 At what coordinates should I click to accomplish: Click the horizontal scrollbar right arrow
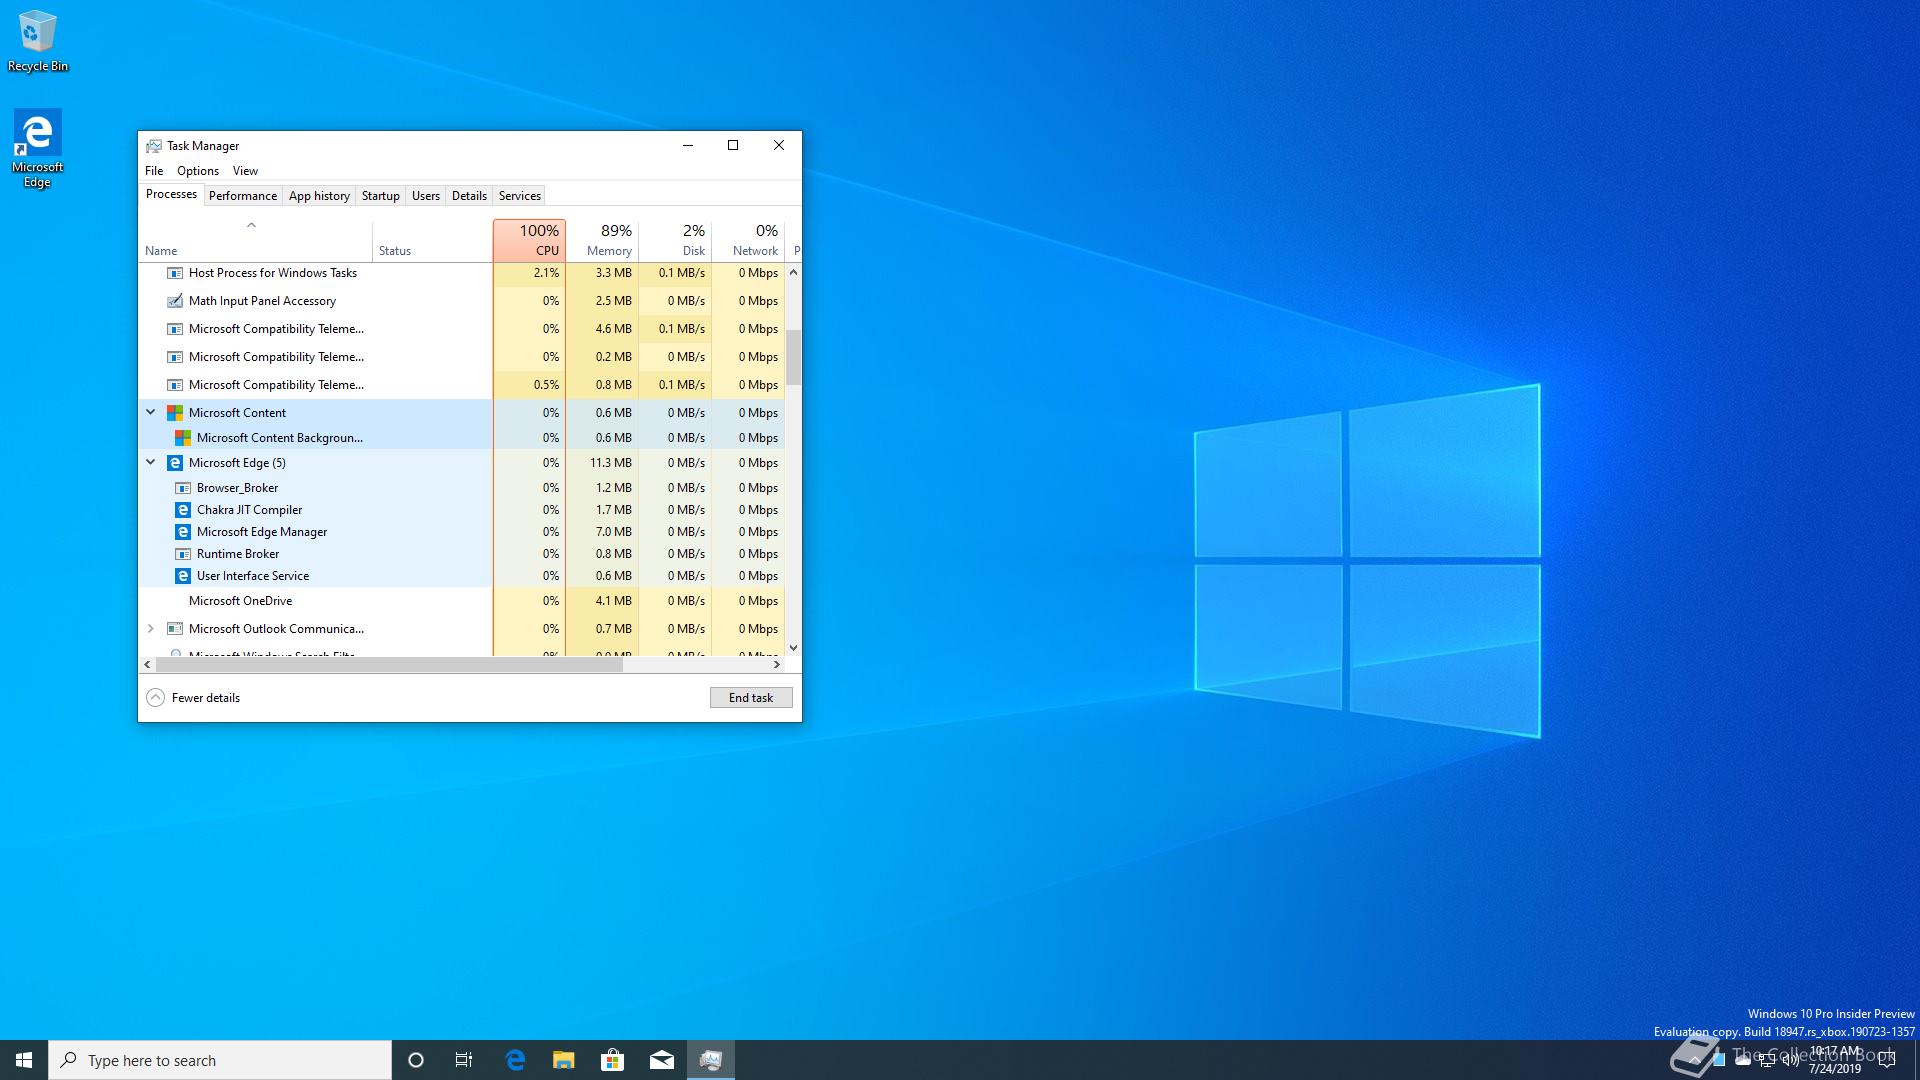coord(777,664)
